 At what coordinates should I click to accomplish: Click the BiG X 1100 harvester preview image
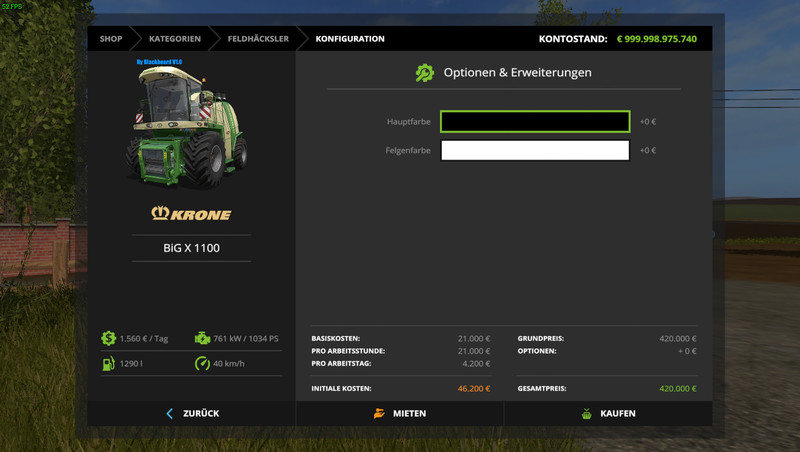[x=180, y=125]
